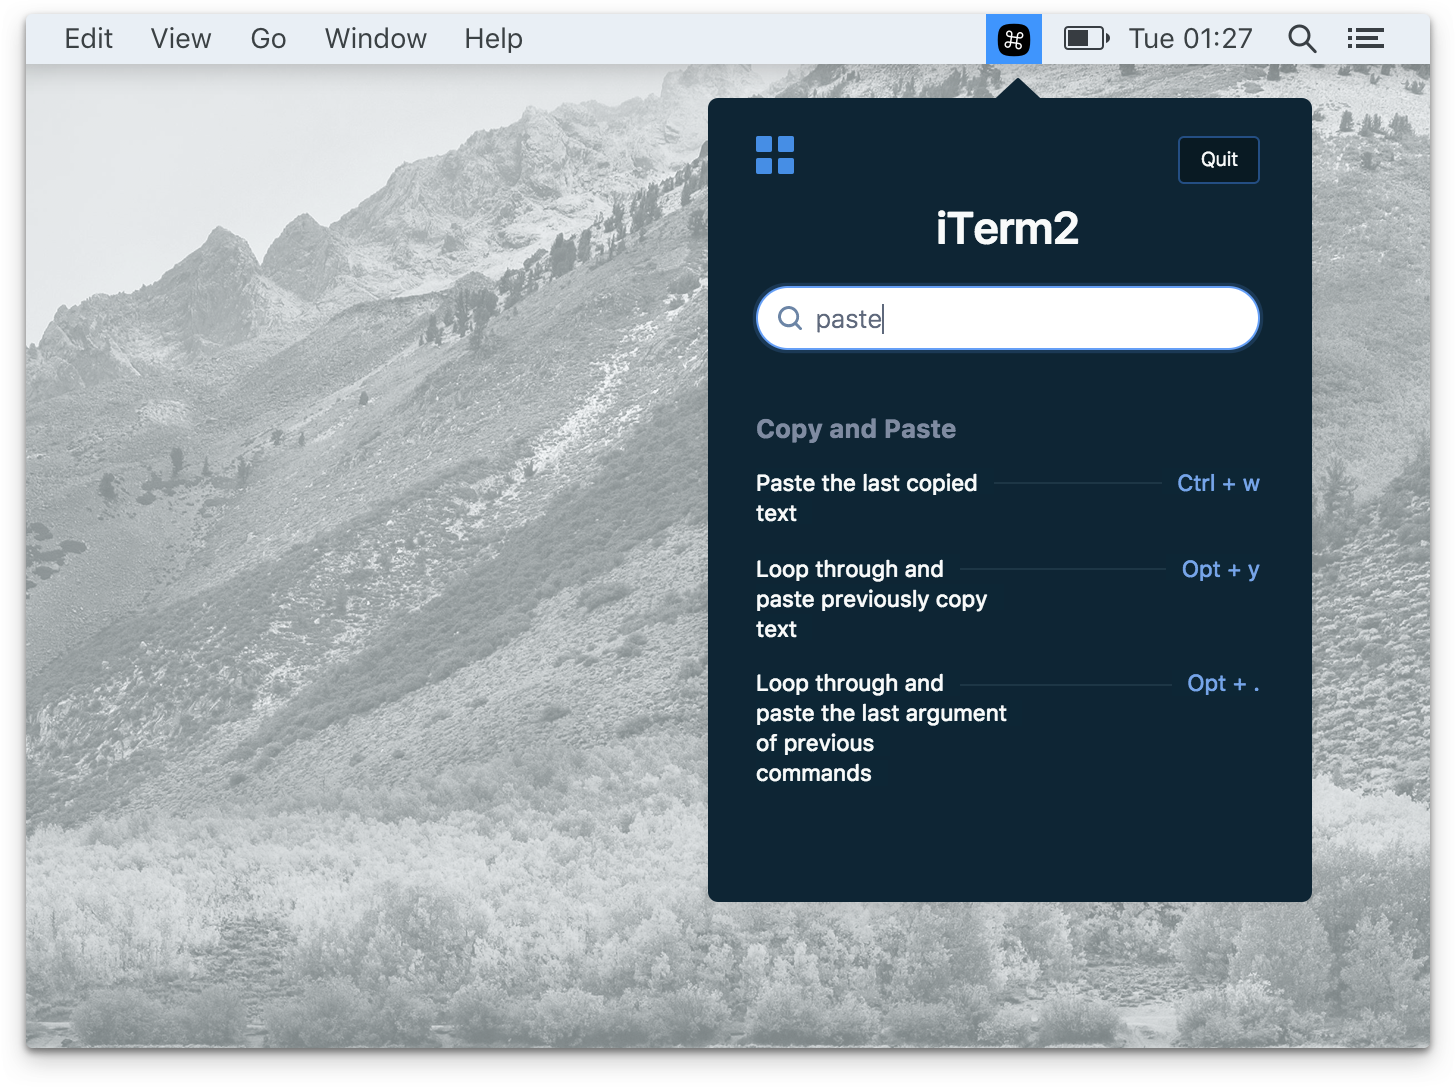Click the iTerm2 title
Image resolution: width=1456 pixels, height=1088 pixels.
(1007, 229)
